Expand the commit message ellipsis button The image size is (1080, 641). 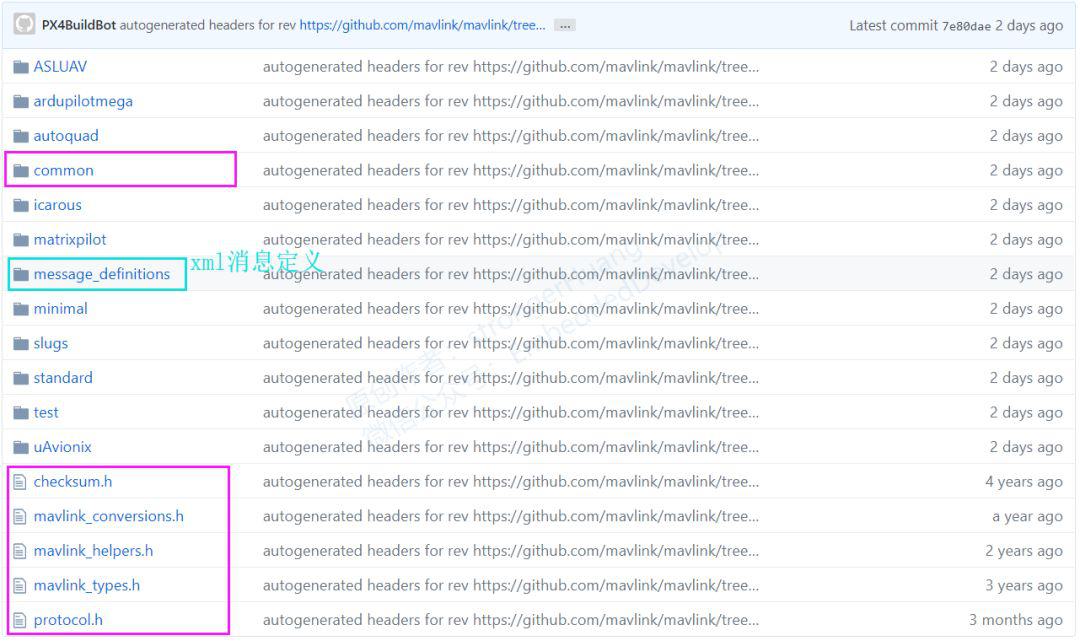[565, 25]
